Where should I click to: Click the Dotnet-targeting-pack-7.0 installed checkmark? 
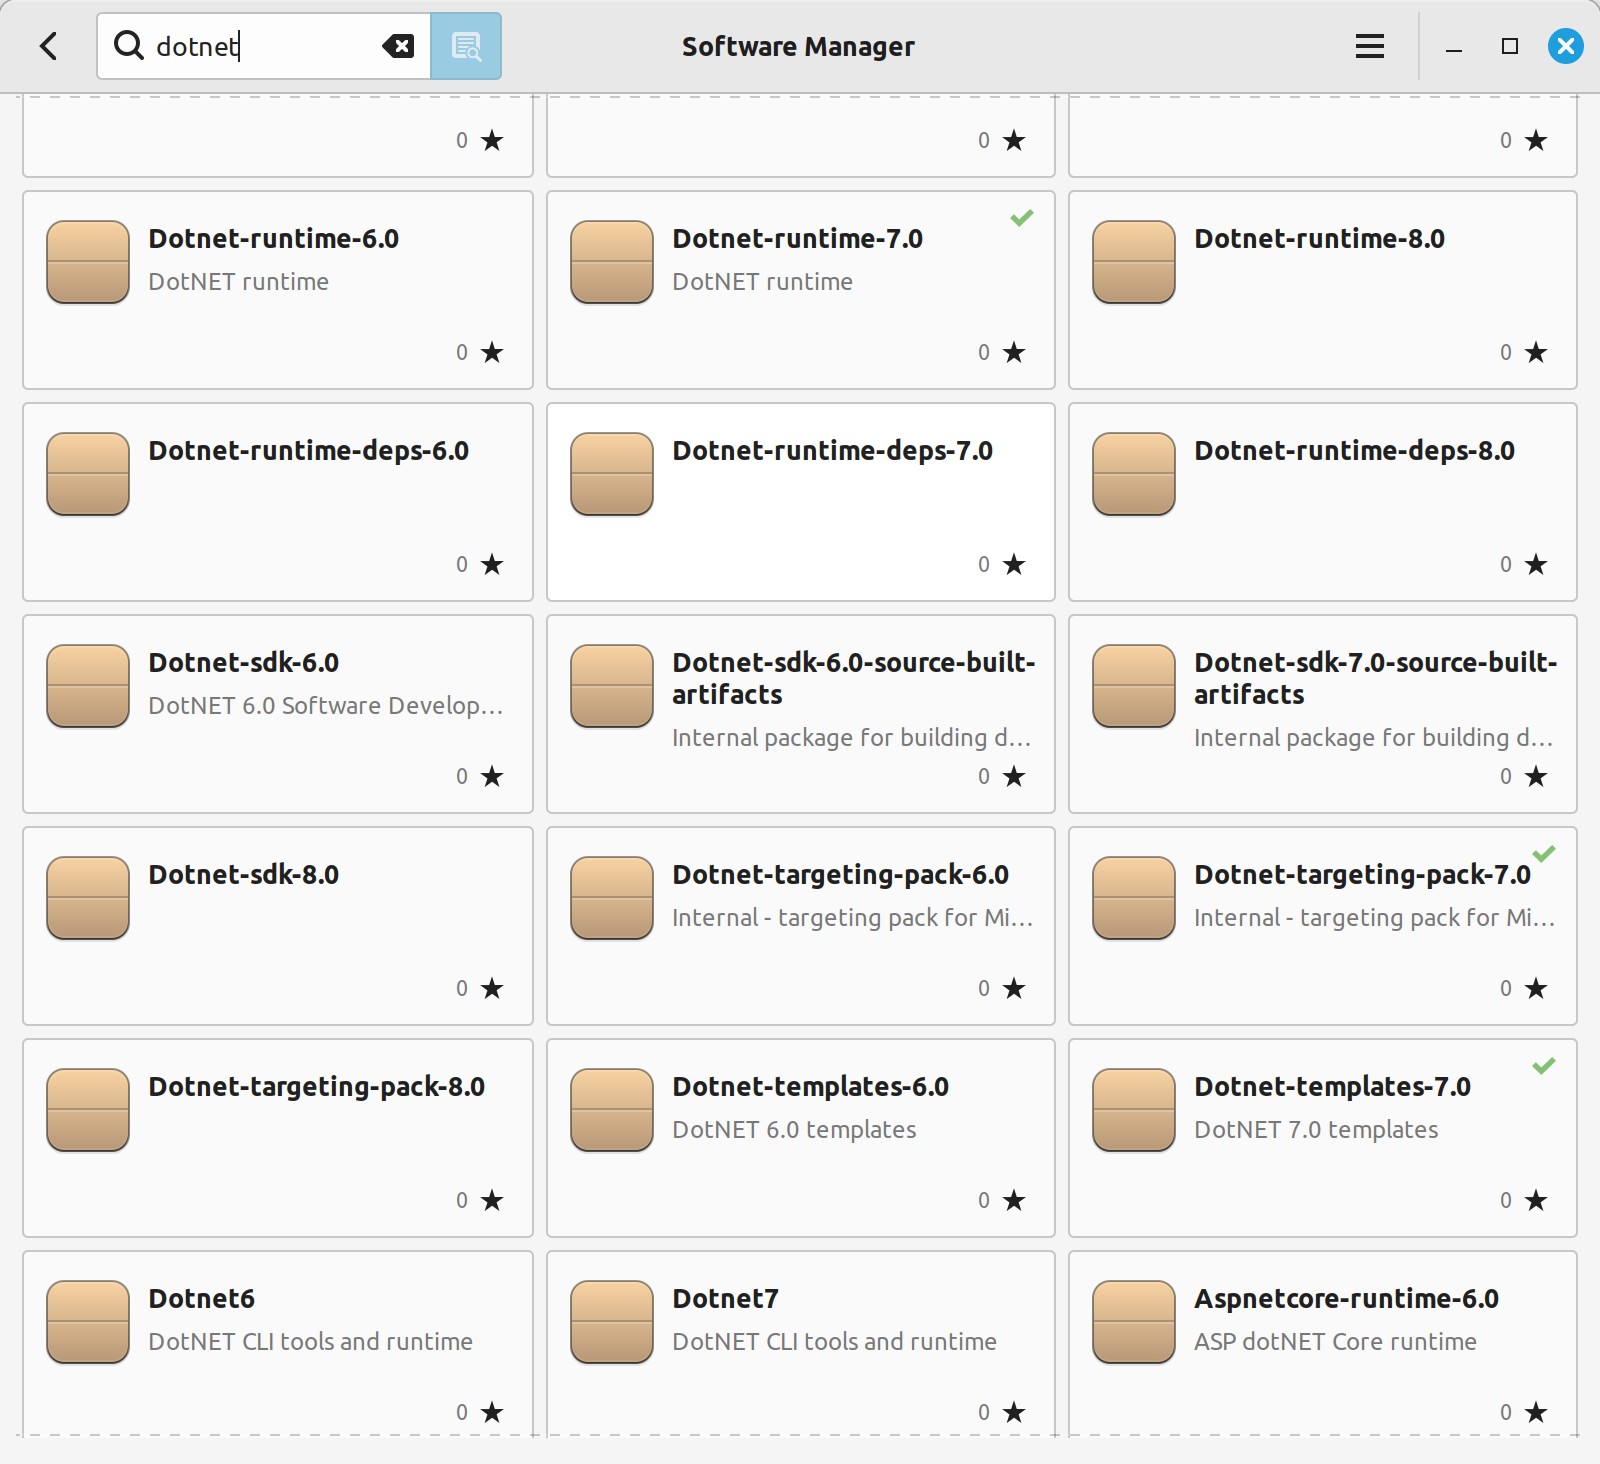pos(1544,854)
